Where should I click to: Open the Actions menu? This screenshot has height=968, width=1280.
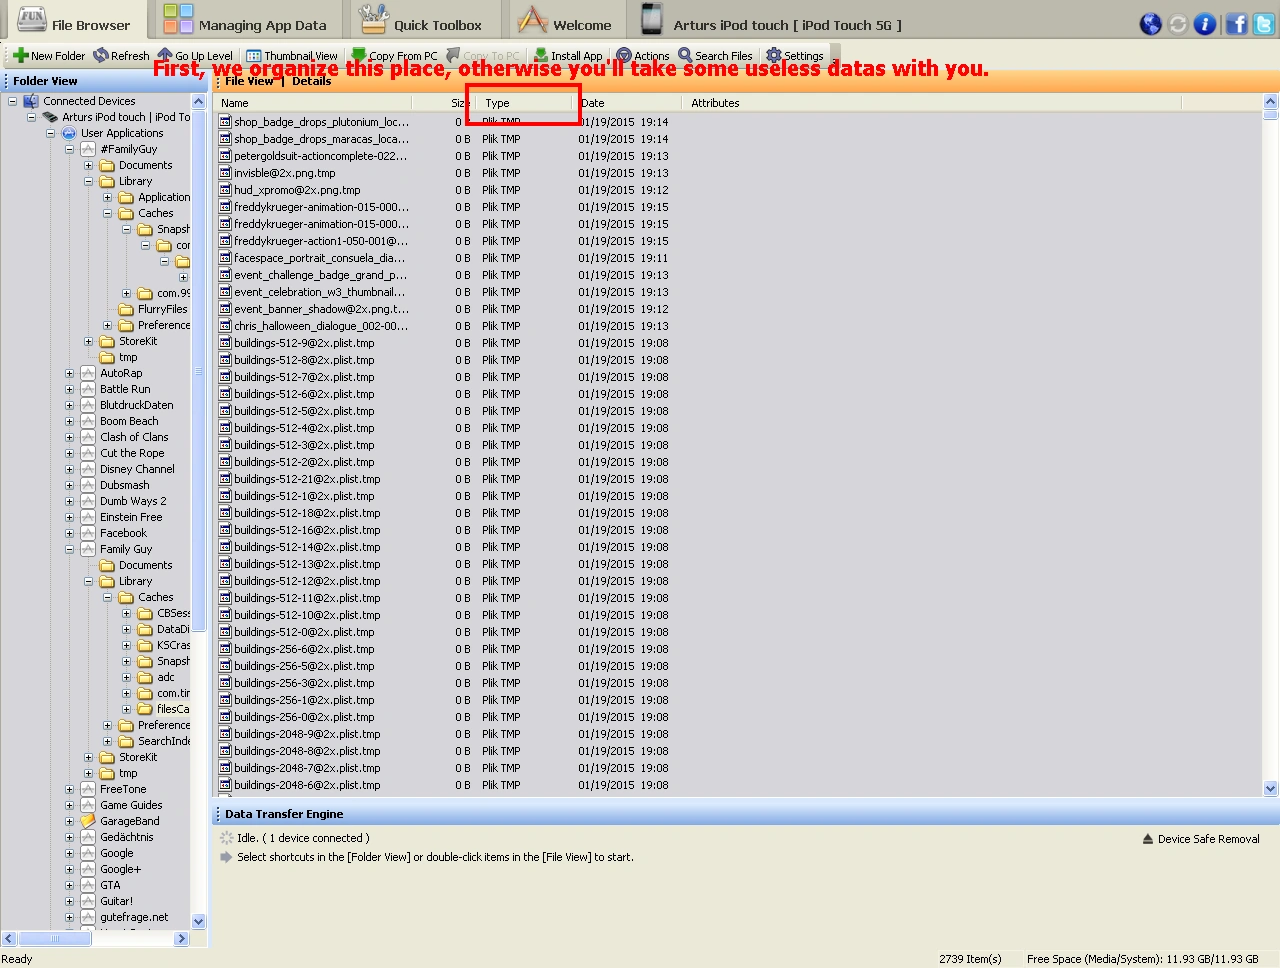click(643, 56)
